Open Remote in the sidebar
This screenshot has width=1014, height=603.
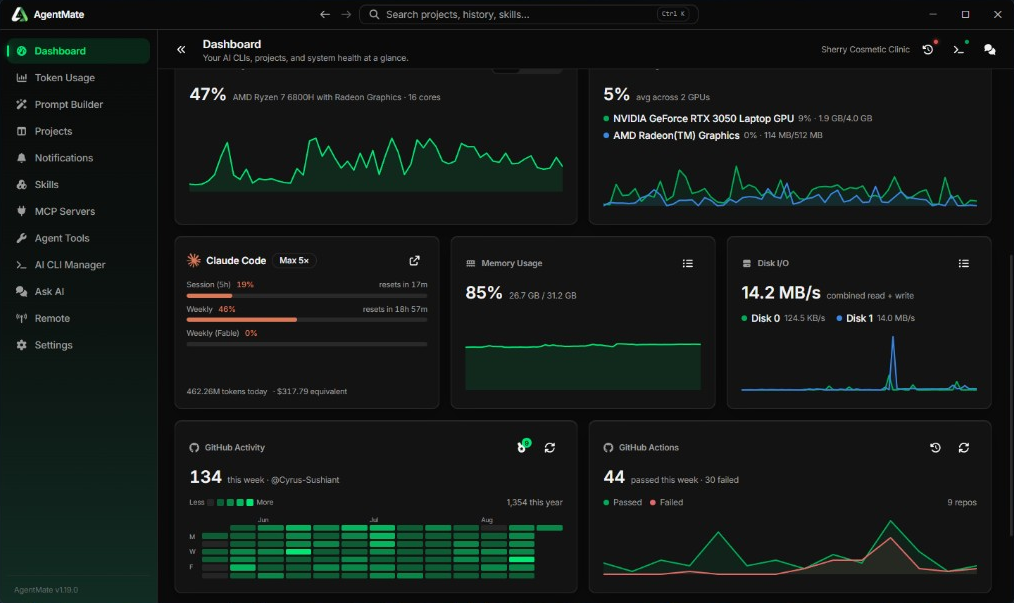pos(78,318)
